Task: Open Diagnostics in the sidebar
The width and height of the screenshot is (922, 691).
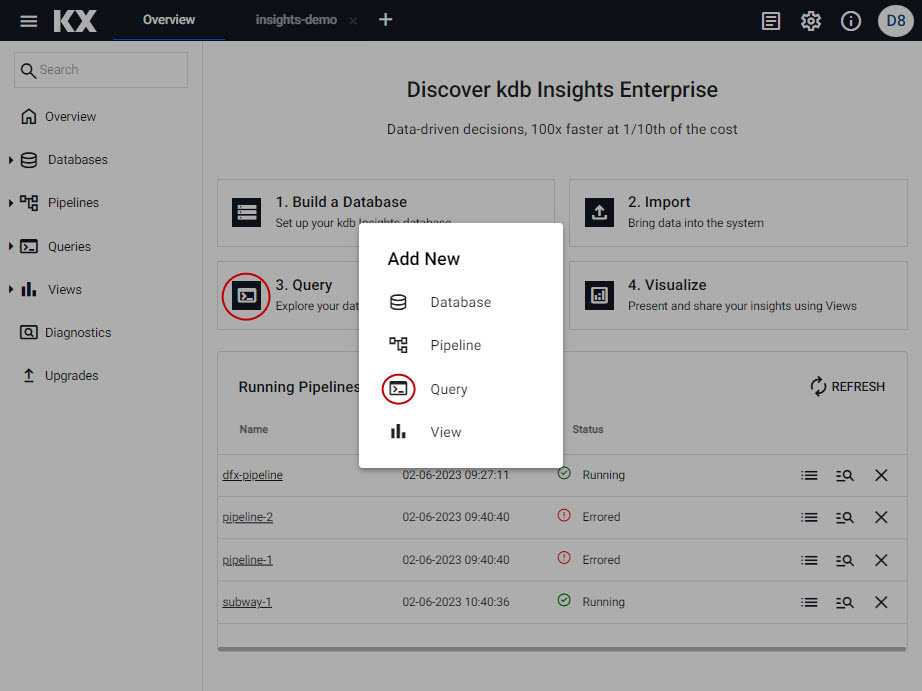Action: pyautogui.click(x=78, y=332)
